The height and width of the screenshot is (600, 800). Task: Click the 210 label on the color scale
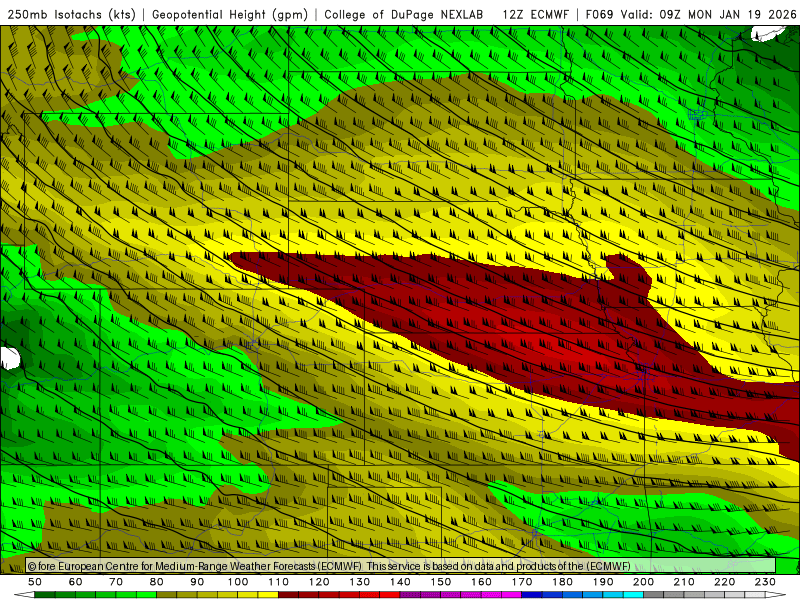pyautogui.click(x=684, y=582)
